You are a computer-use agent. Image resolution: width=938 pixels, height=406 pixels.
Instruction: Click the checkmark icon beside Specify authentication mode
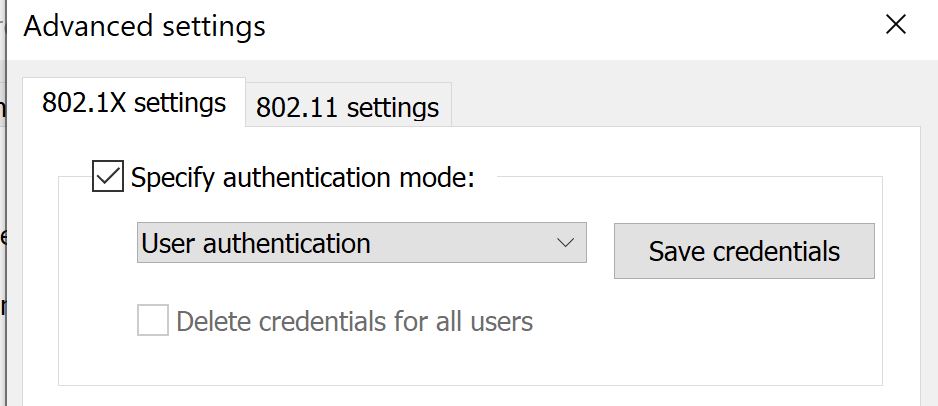coord(107,177)
